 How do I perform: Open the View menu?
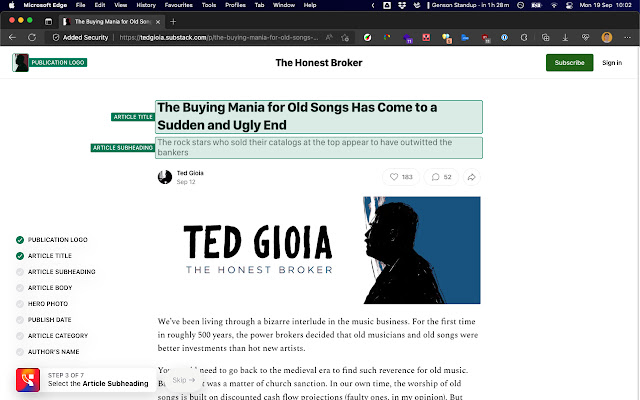[x=120, y=5]
